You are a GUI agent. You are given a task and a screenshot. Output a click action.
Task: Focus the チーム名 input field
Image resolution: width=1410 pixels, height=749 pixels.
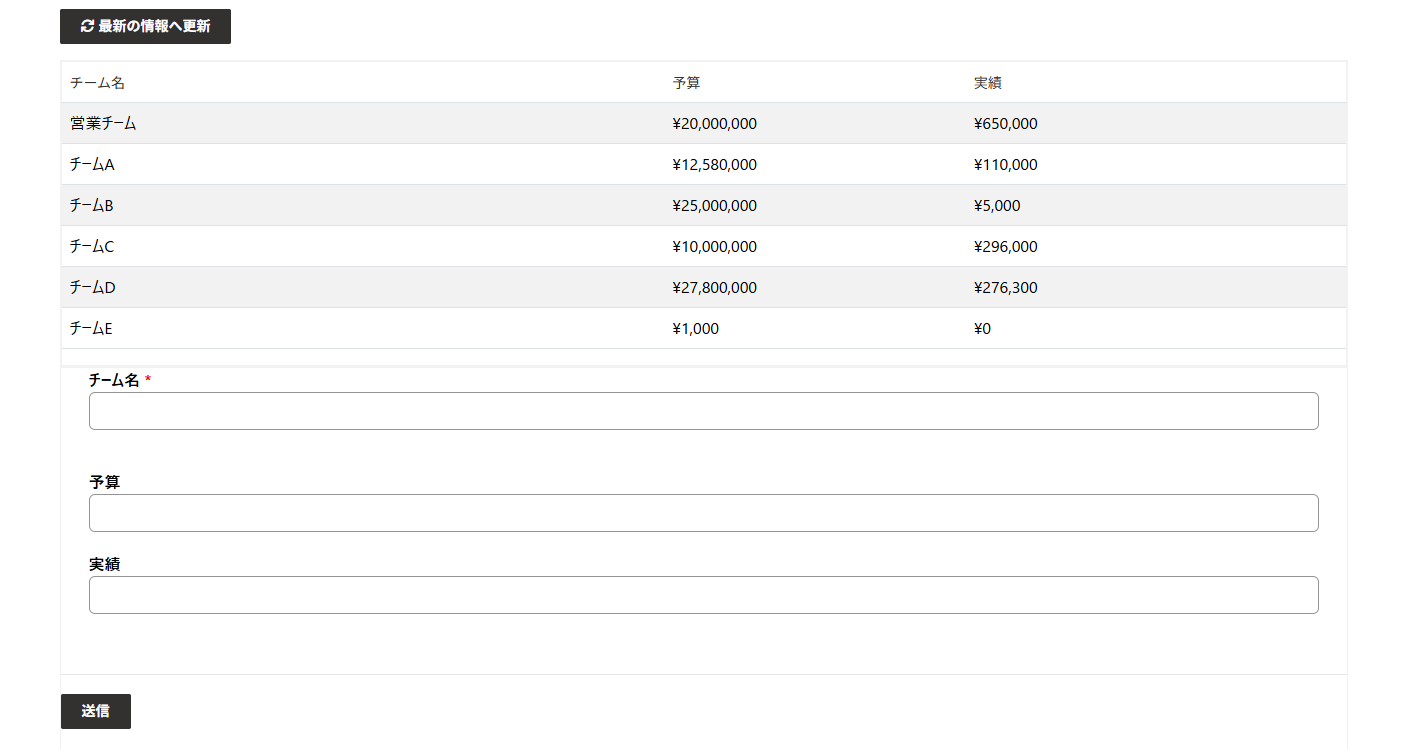[704, 411]
